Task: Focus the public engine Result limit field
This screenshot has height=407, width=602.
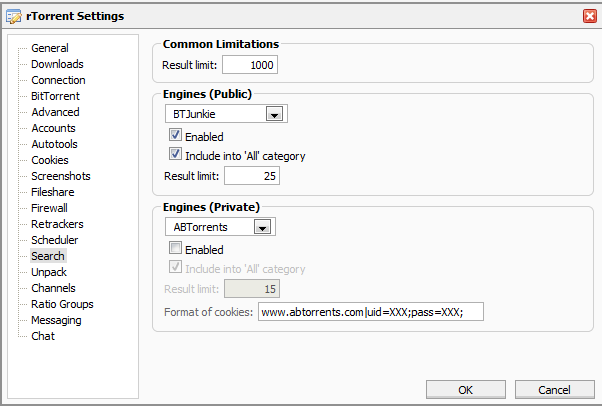Action: tap(251, 176)
